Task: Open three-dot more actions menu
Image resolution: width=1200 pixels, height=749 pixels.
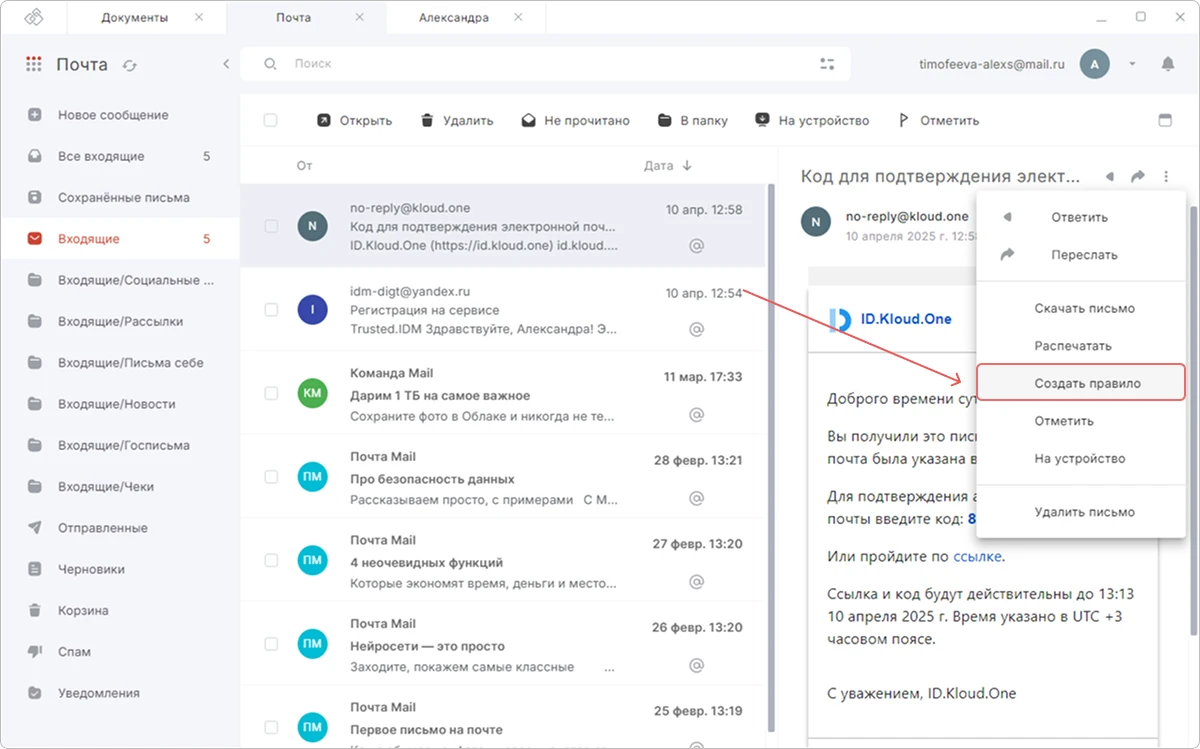Action: [1166, 176]
